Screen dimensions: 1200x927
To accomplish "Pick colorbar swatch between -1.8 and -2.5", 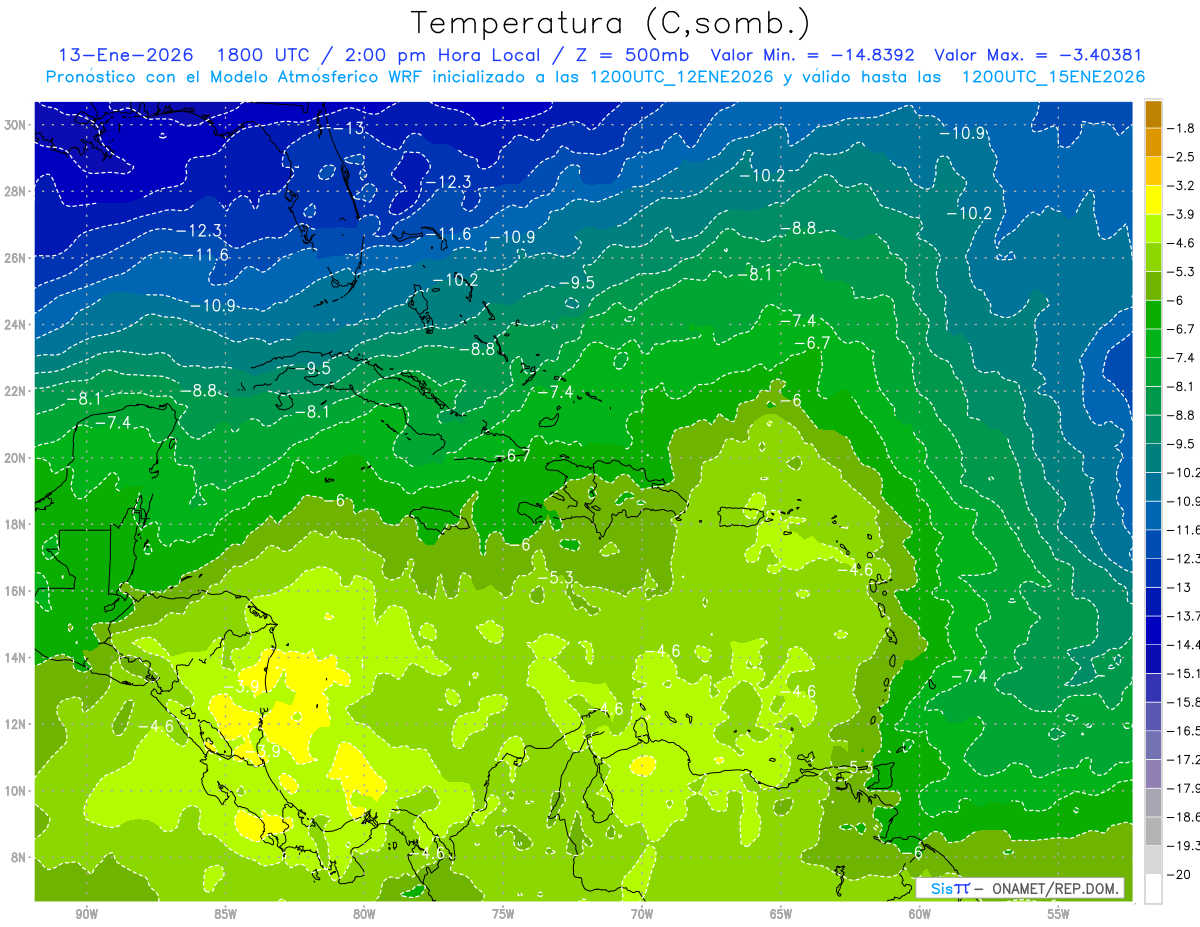I will [x=1153, y=143].
